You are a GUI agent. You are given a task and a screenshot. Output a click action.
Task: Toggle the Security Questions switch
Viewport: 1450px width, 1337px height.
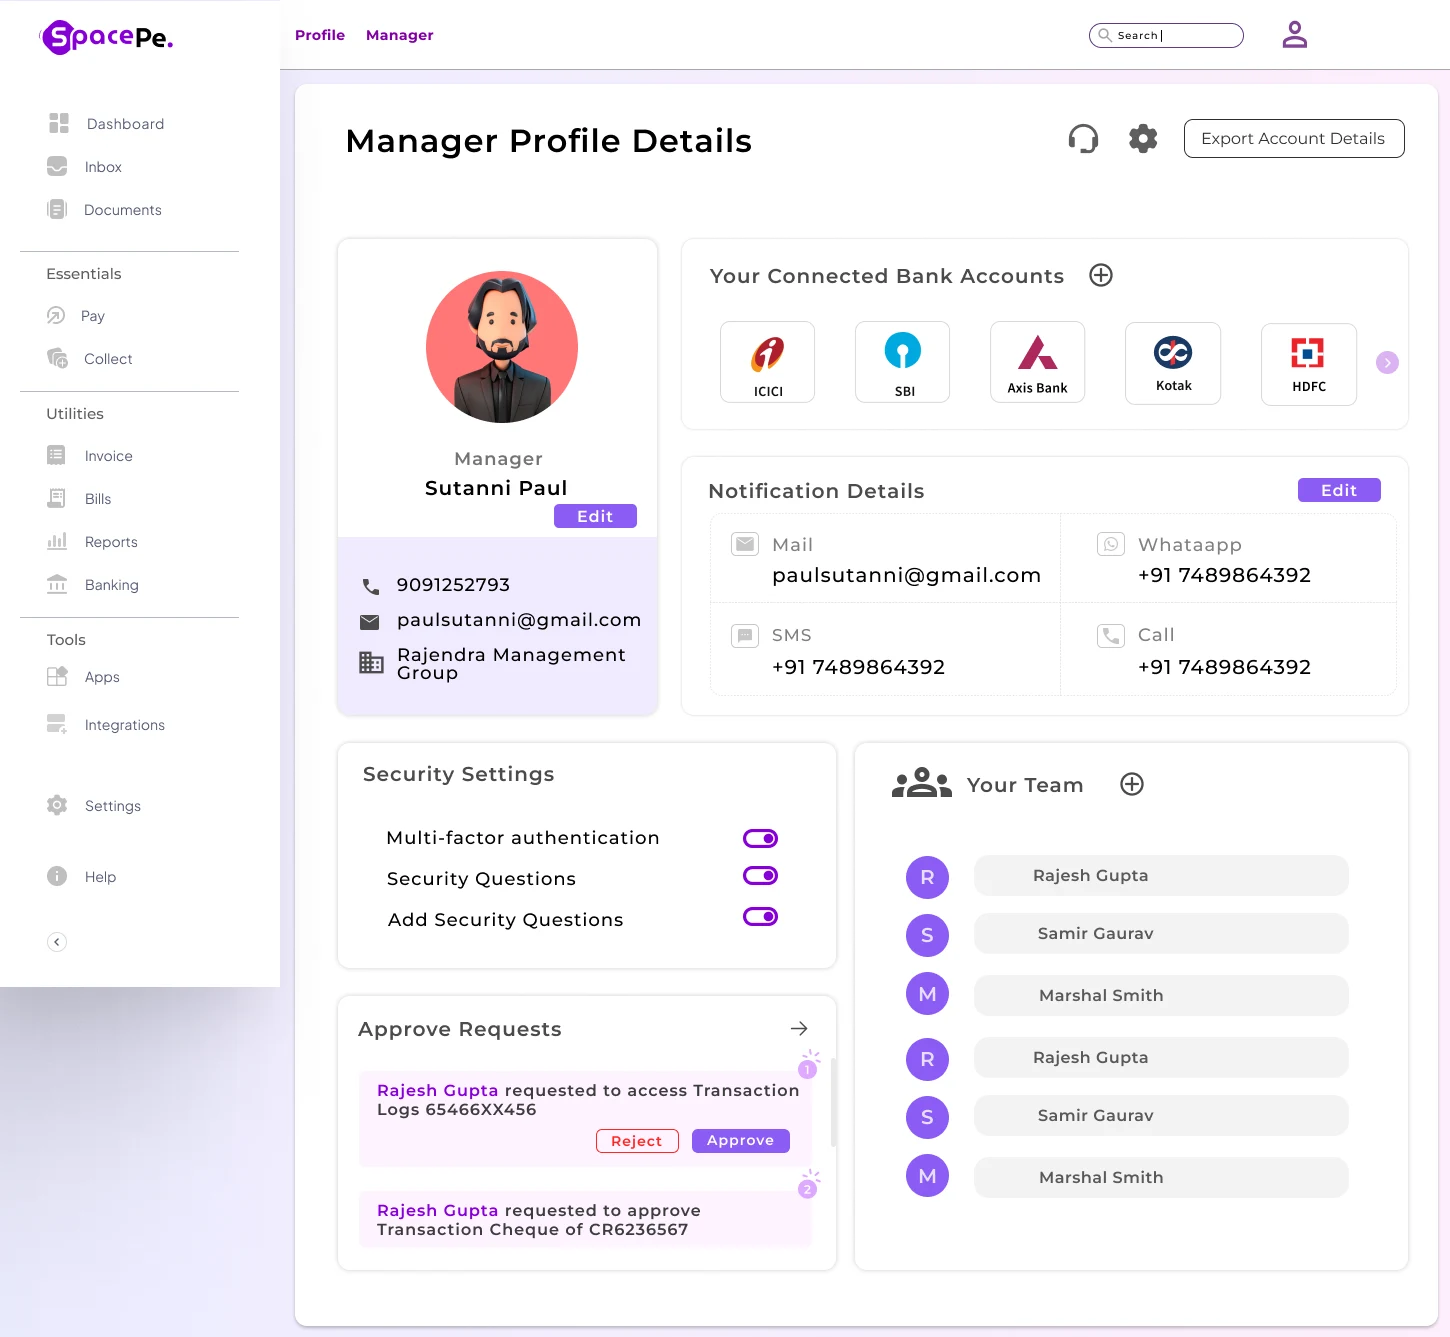point(760,876)
